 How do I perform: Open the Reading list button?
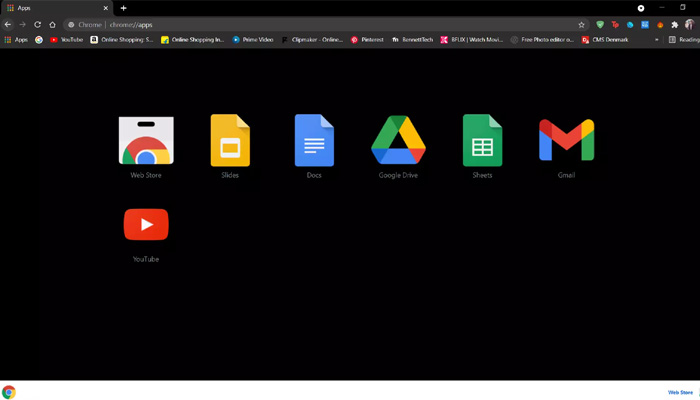point(684,40)
